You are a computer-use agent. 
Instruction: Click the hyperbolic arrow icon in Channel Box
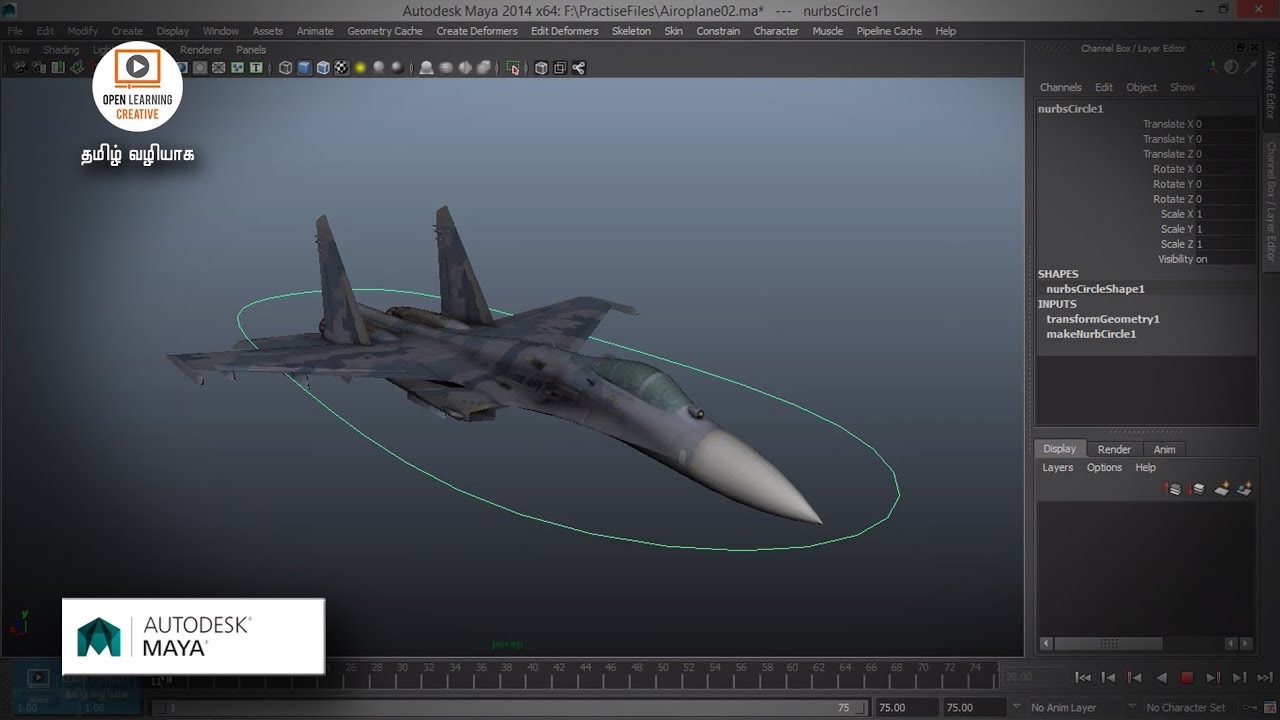coord(1251,67)
